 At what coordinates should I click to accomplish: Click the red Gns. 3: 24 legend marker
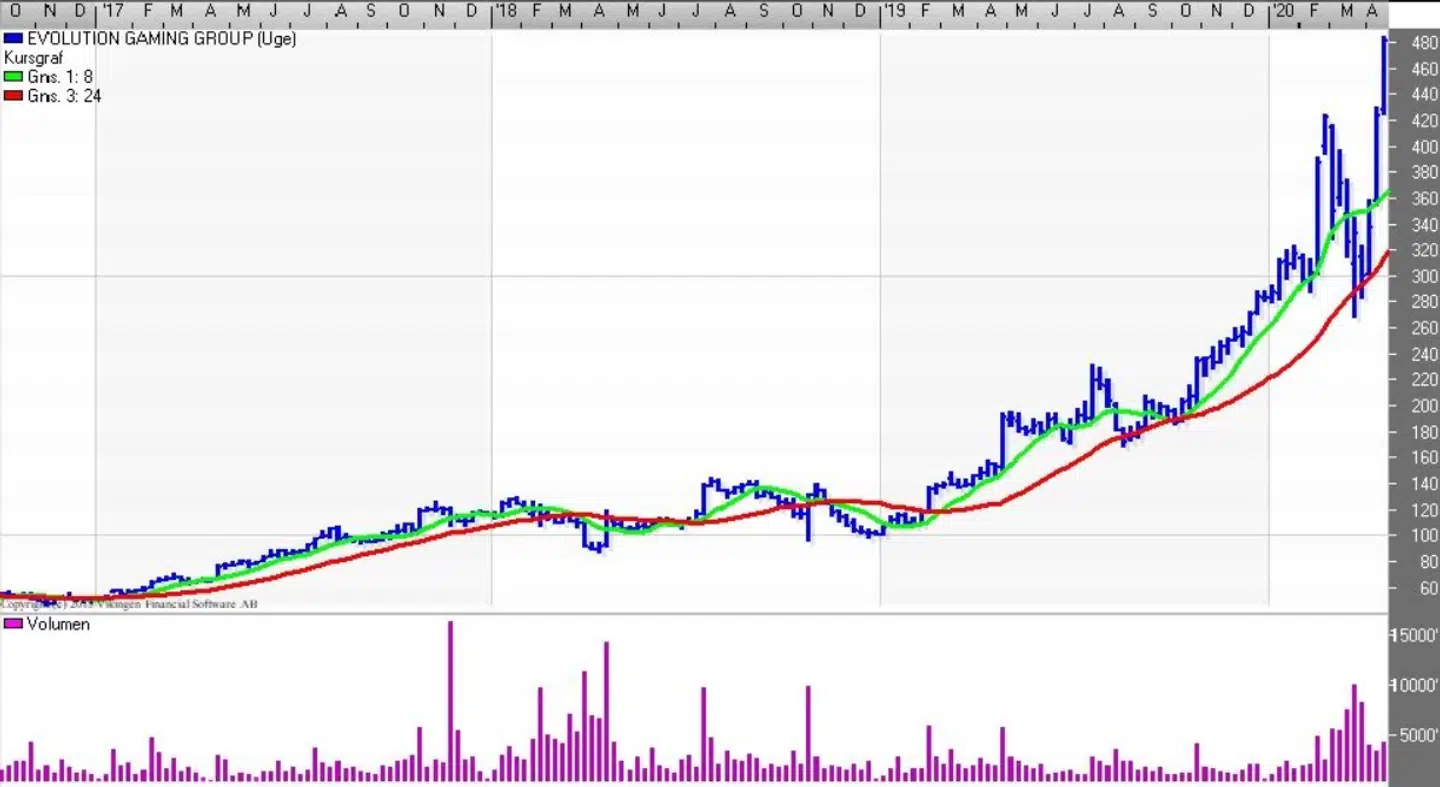click(x=11, y=96)
